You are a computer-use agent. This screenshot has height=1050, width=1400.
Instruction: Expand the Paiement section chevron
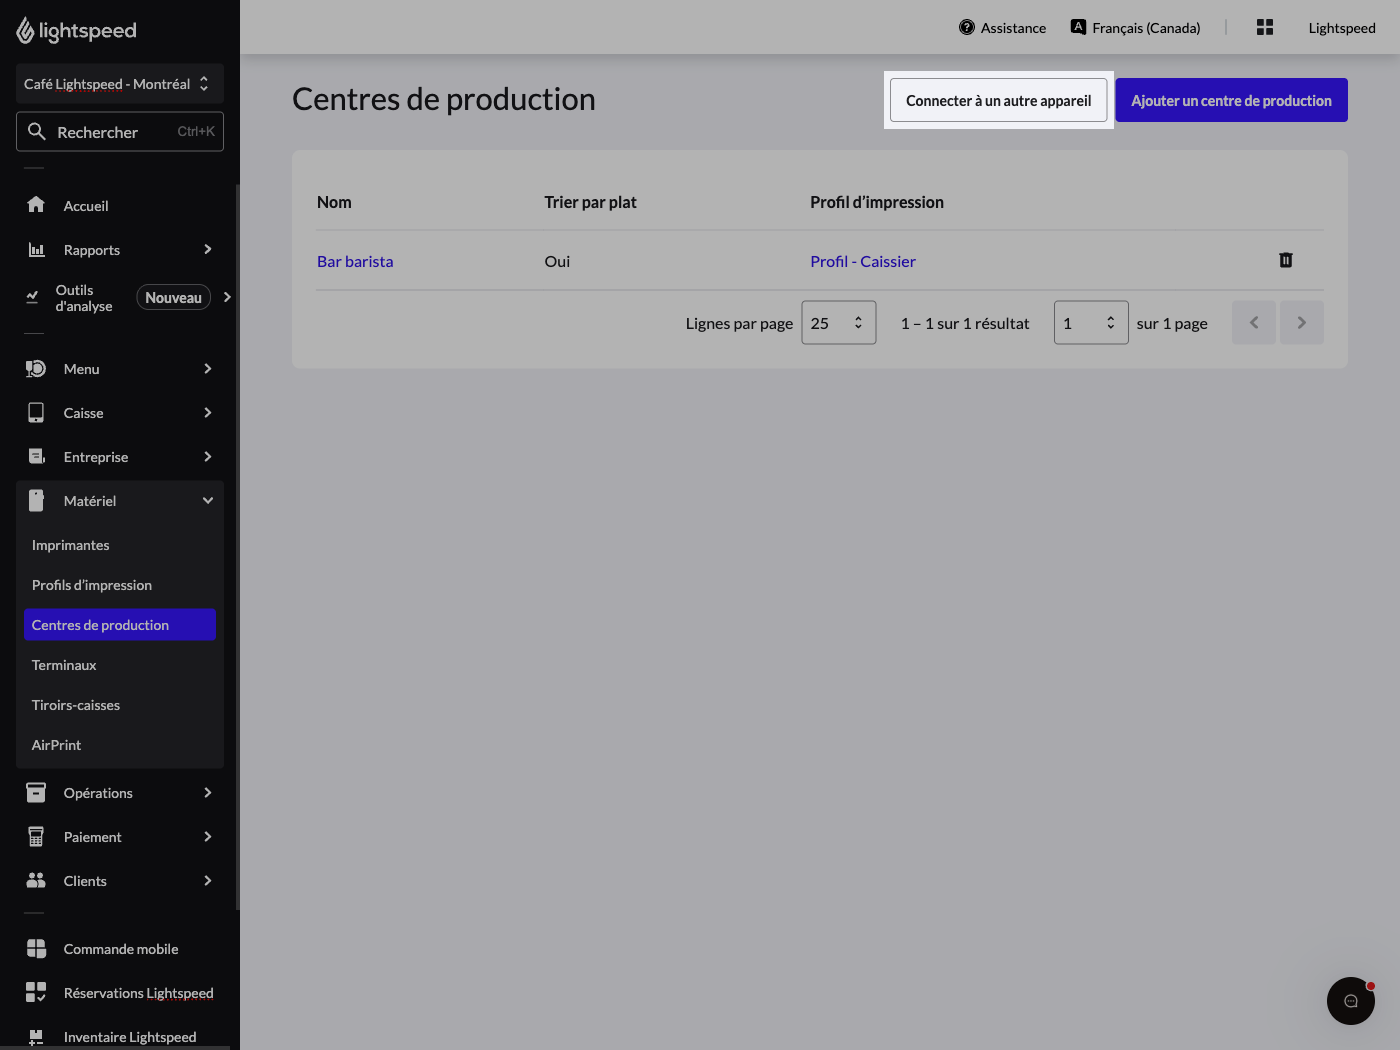[x=208, y=837]
